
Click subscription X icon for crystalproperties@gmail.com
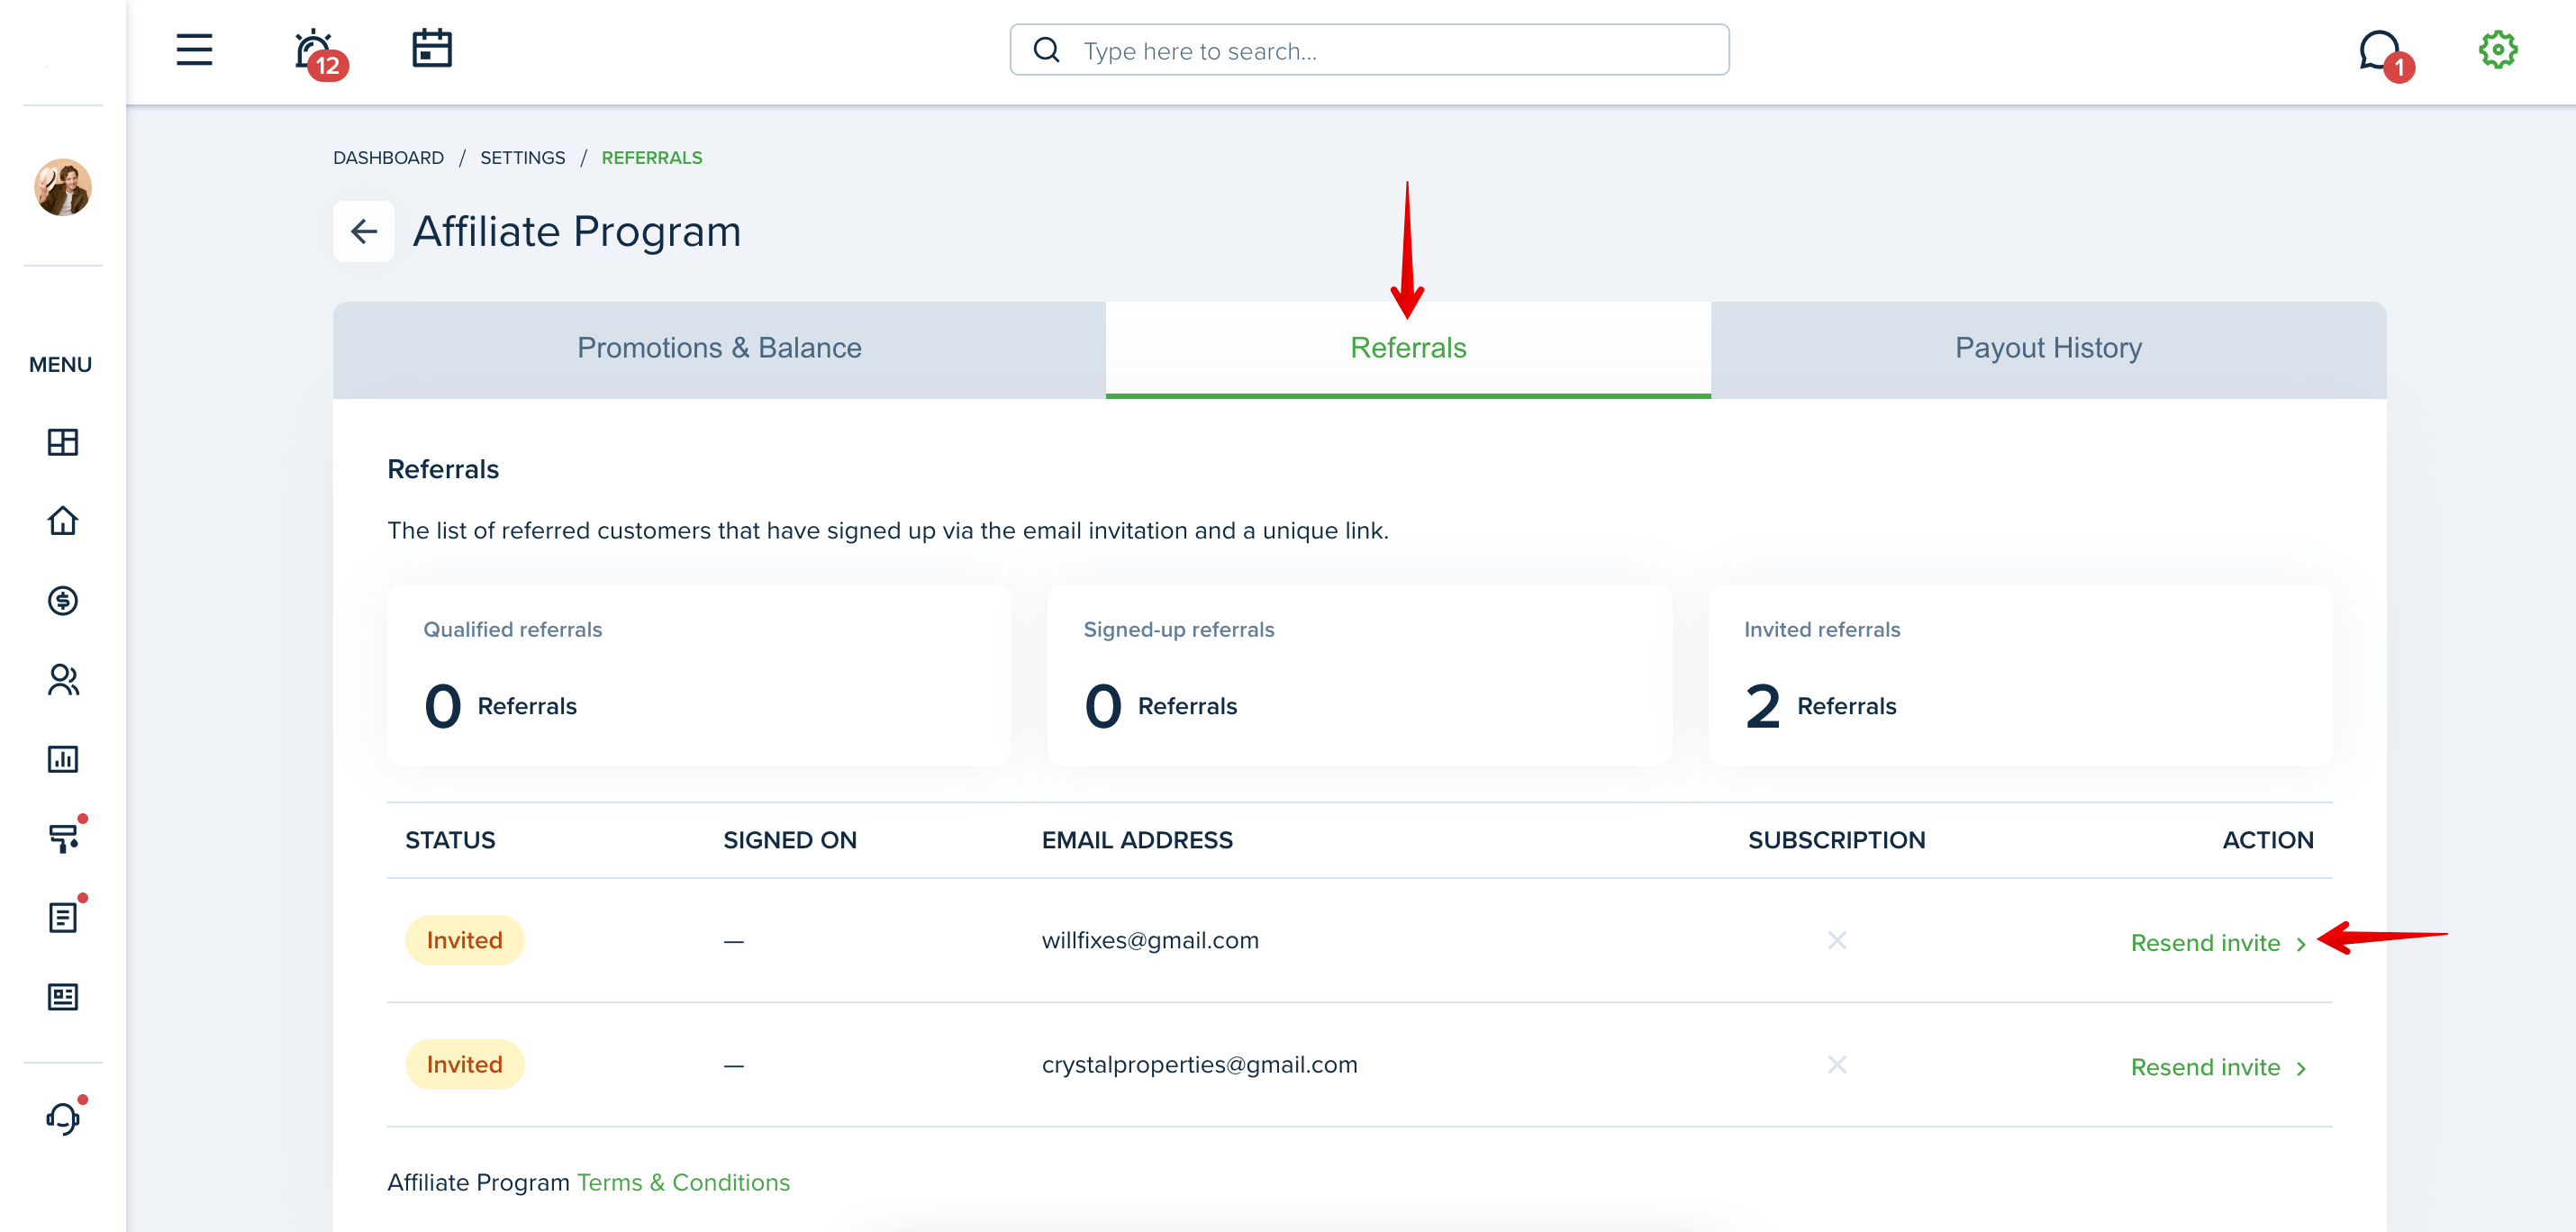tap(1837, 1065)
